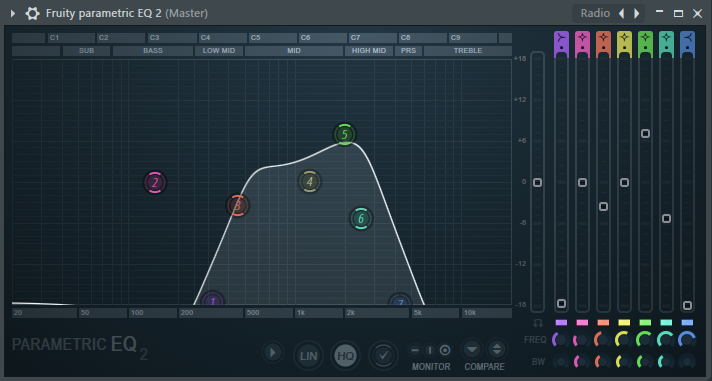Click band 5 green level slider handle

point(645,134)
